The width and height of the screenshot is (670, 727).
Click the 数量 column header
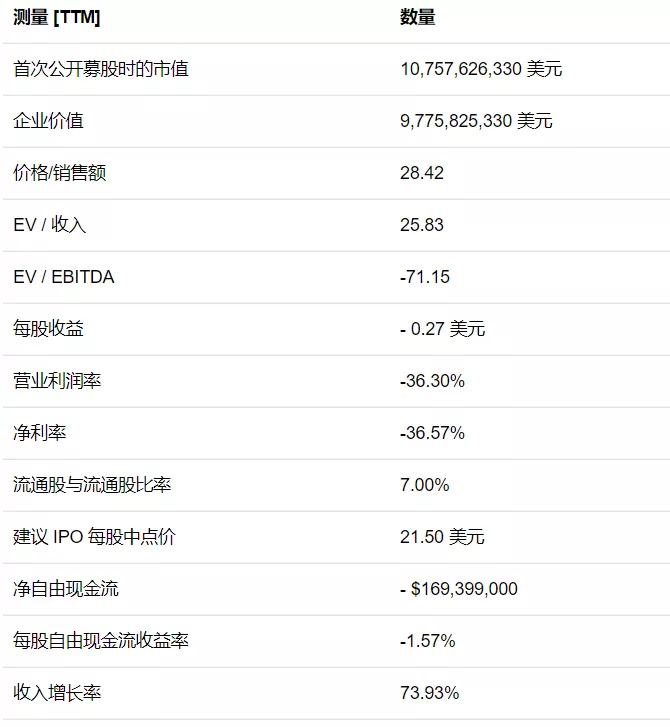[417, 18]
